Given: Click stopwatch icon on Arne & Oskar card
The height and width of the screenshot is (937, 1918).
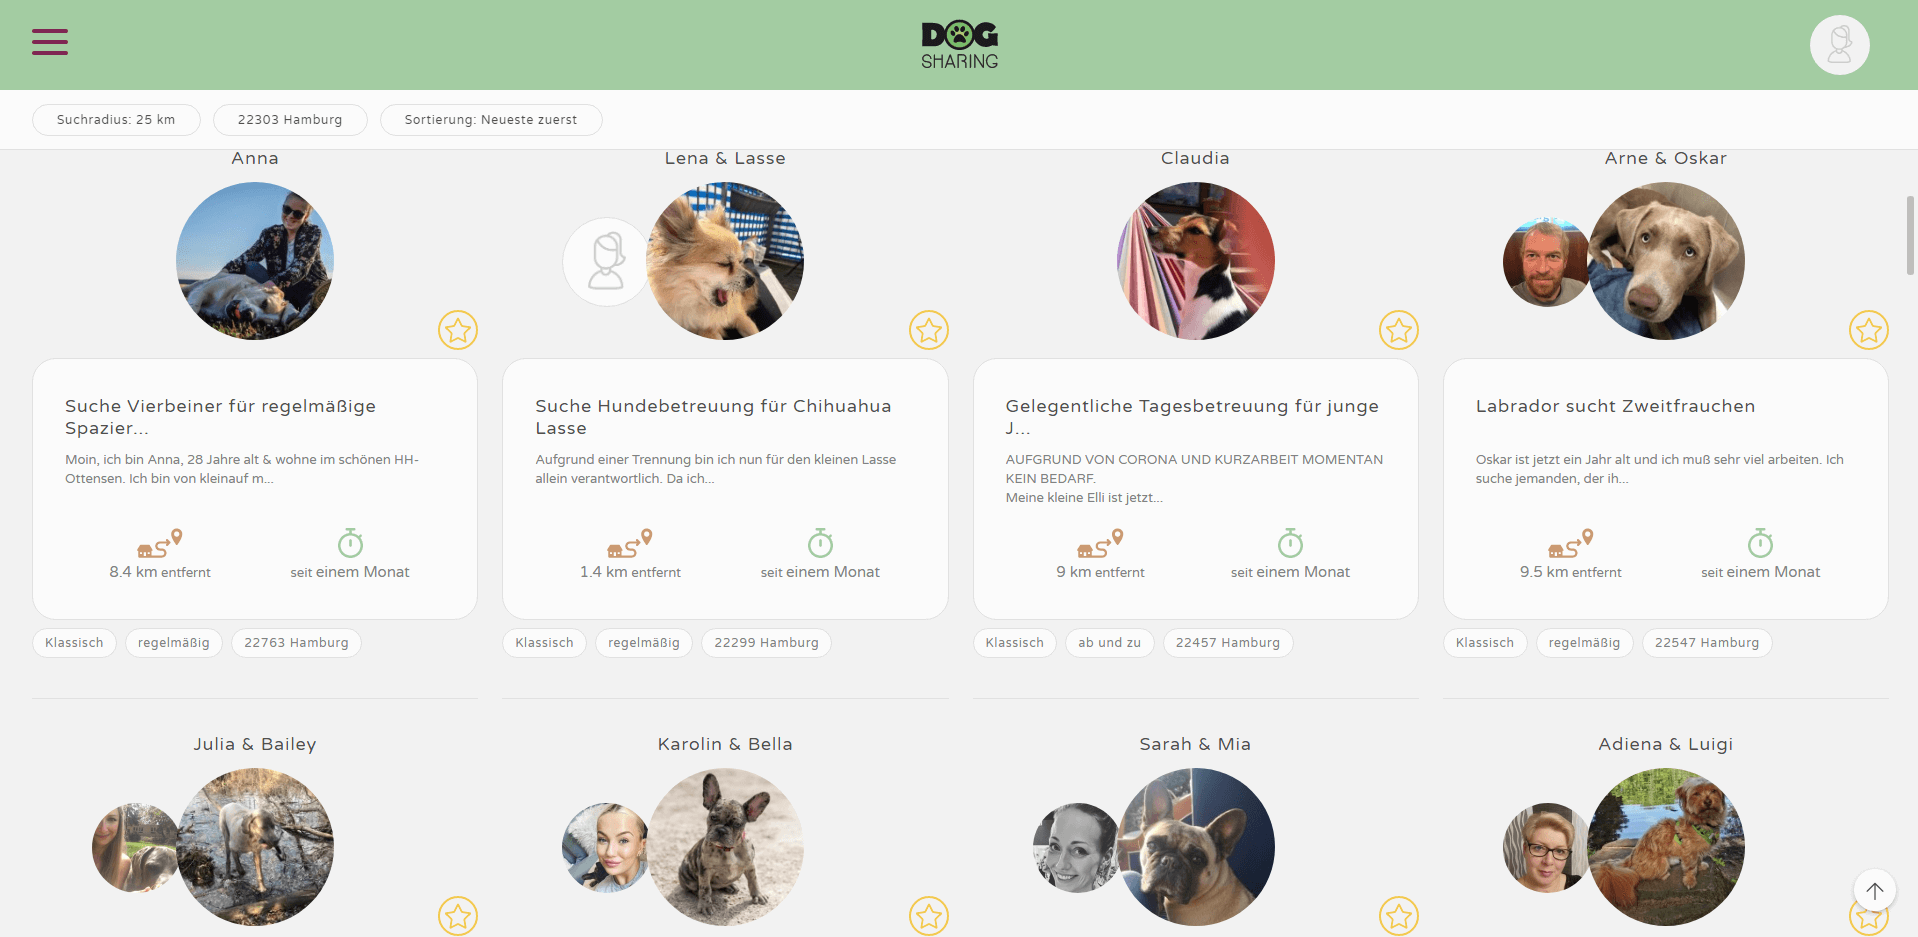Looking at the screenshot, I should coord(1760,543).
